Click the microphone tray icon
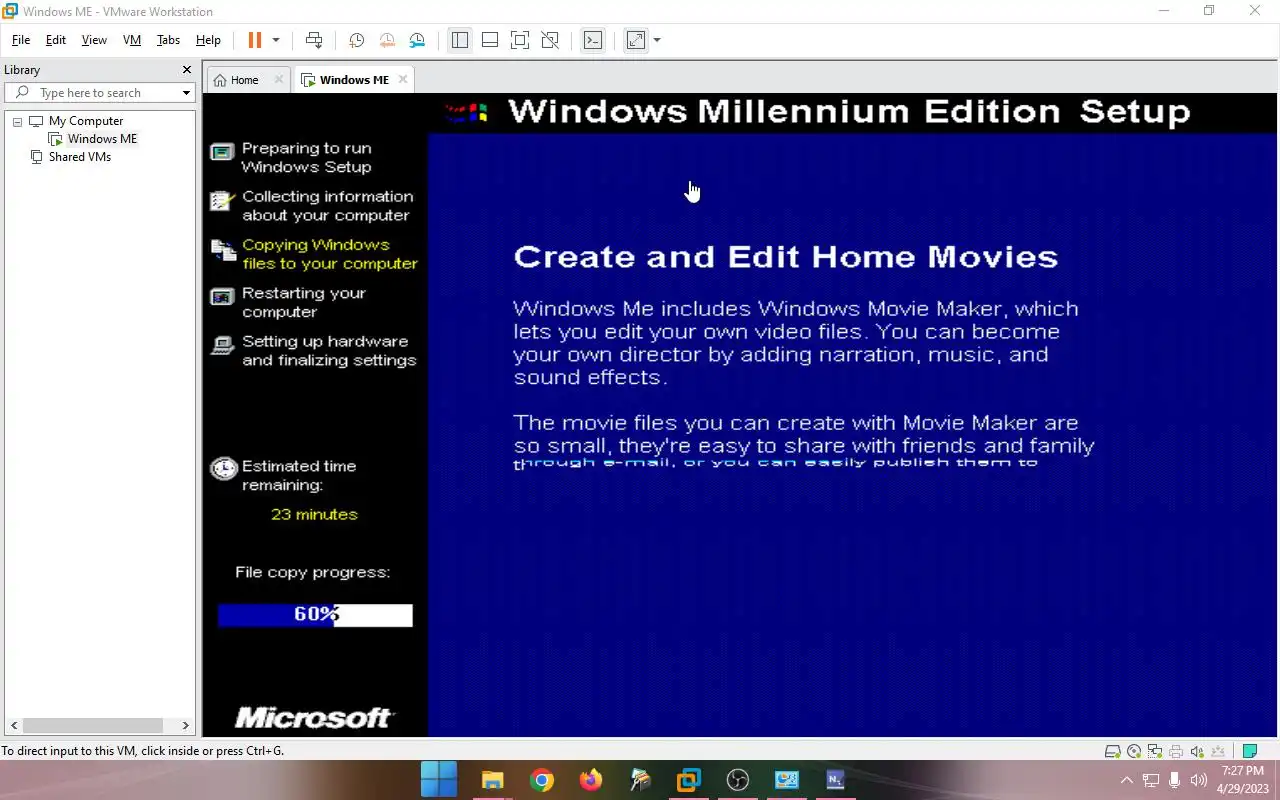 click(1174, 780)
